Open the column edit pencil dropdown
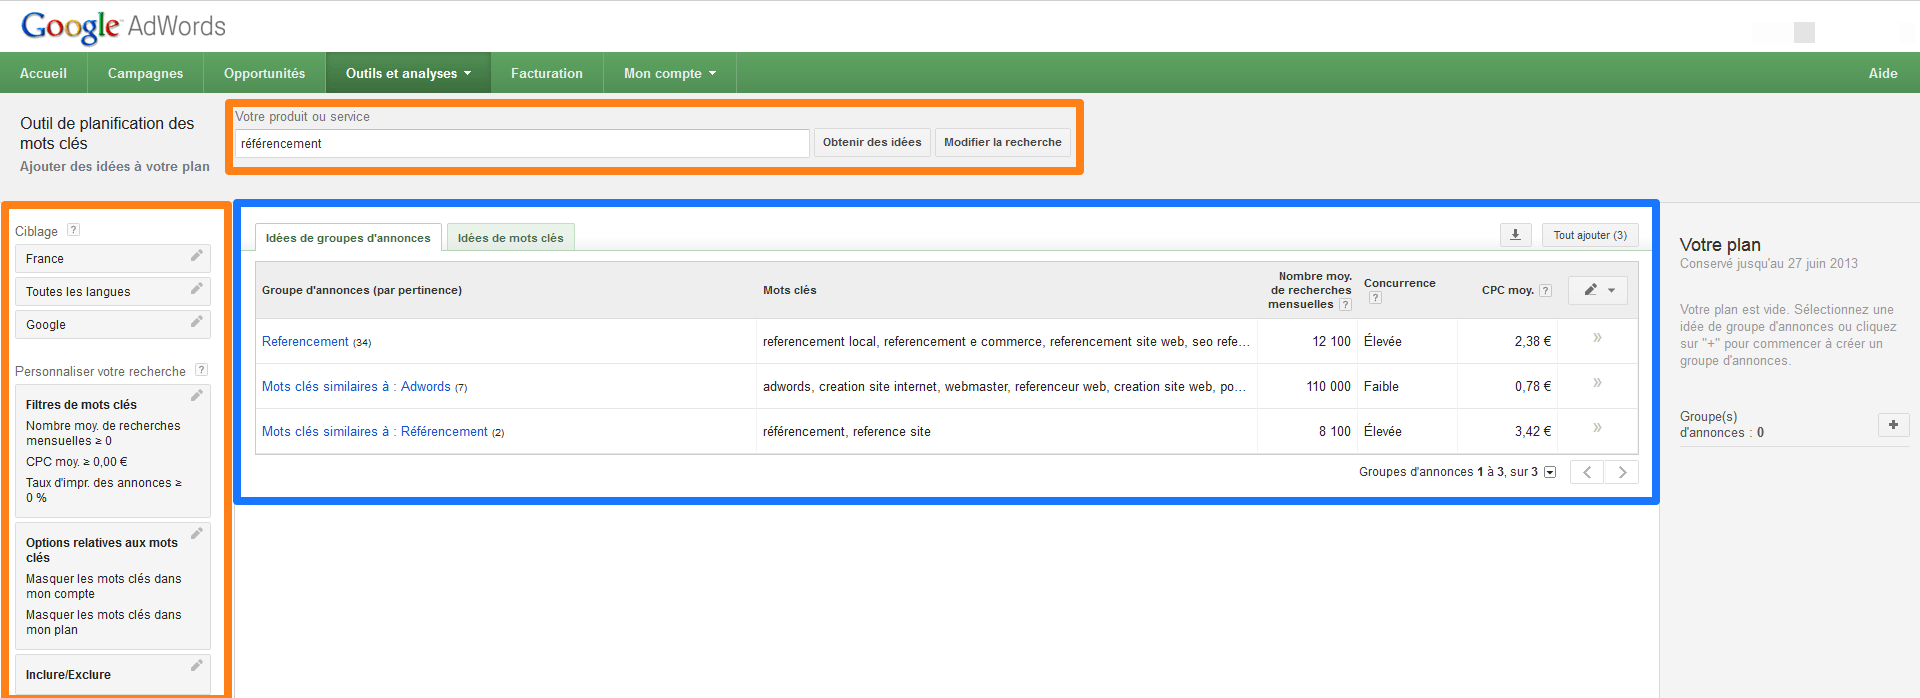 [x=1598, y=290]
